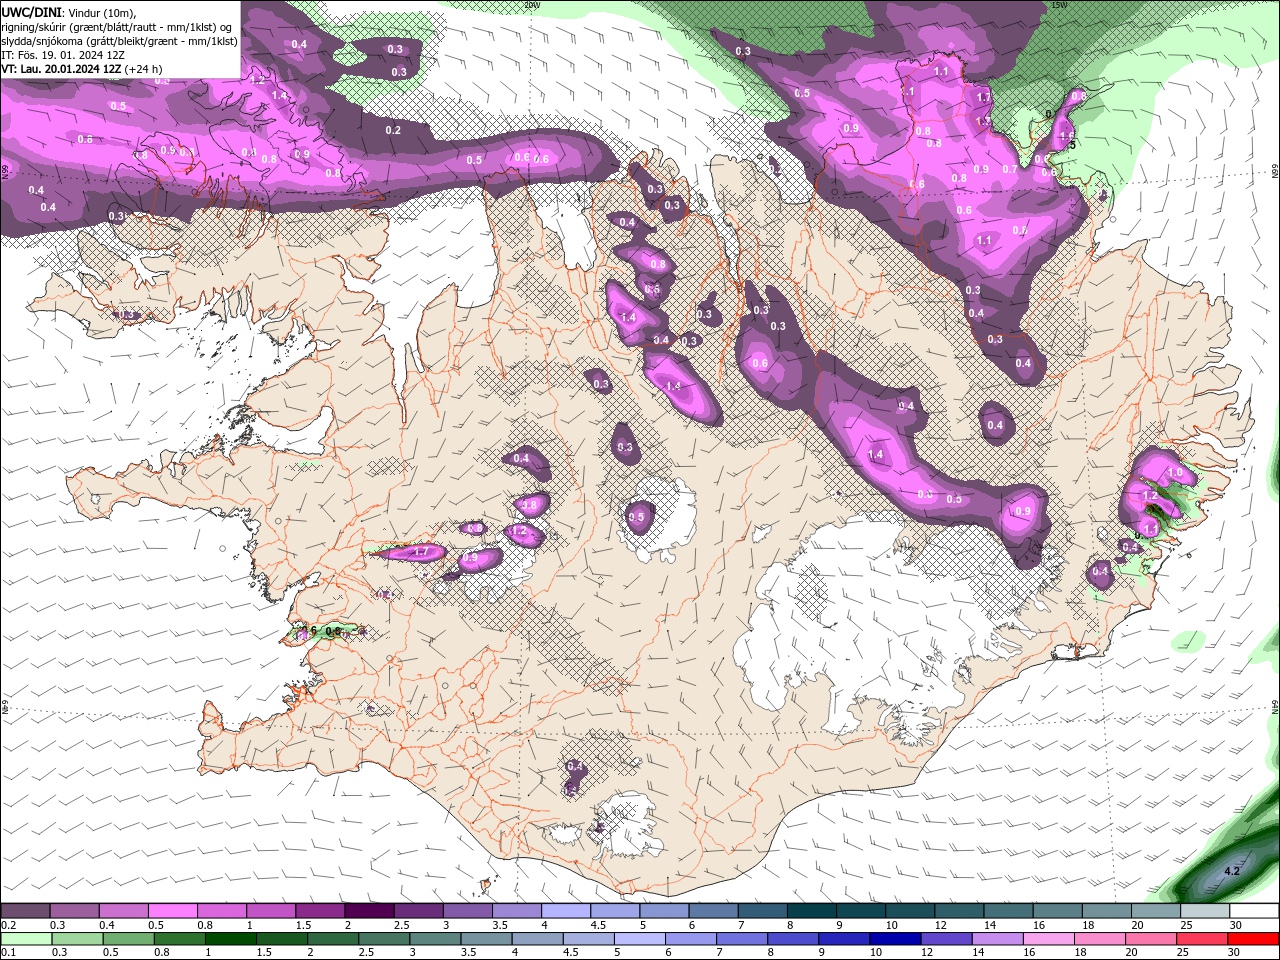
Task: Click the '(+24 h)' forecast offset text
Action: [143, 69]
